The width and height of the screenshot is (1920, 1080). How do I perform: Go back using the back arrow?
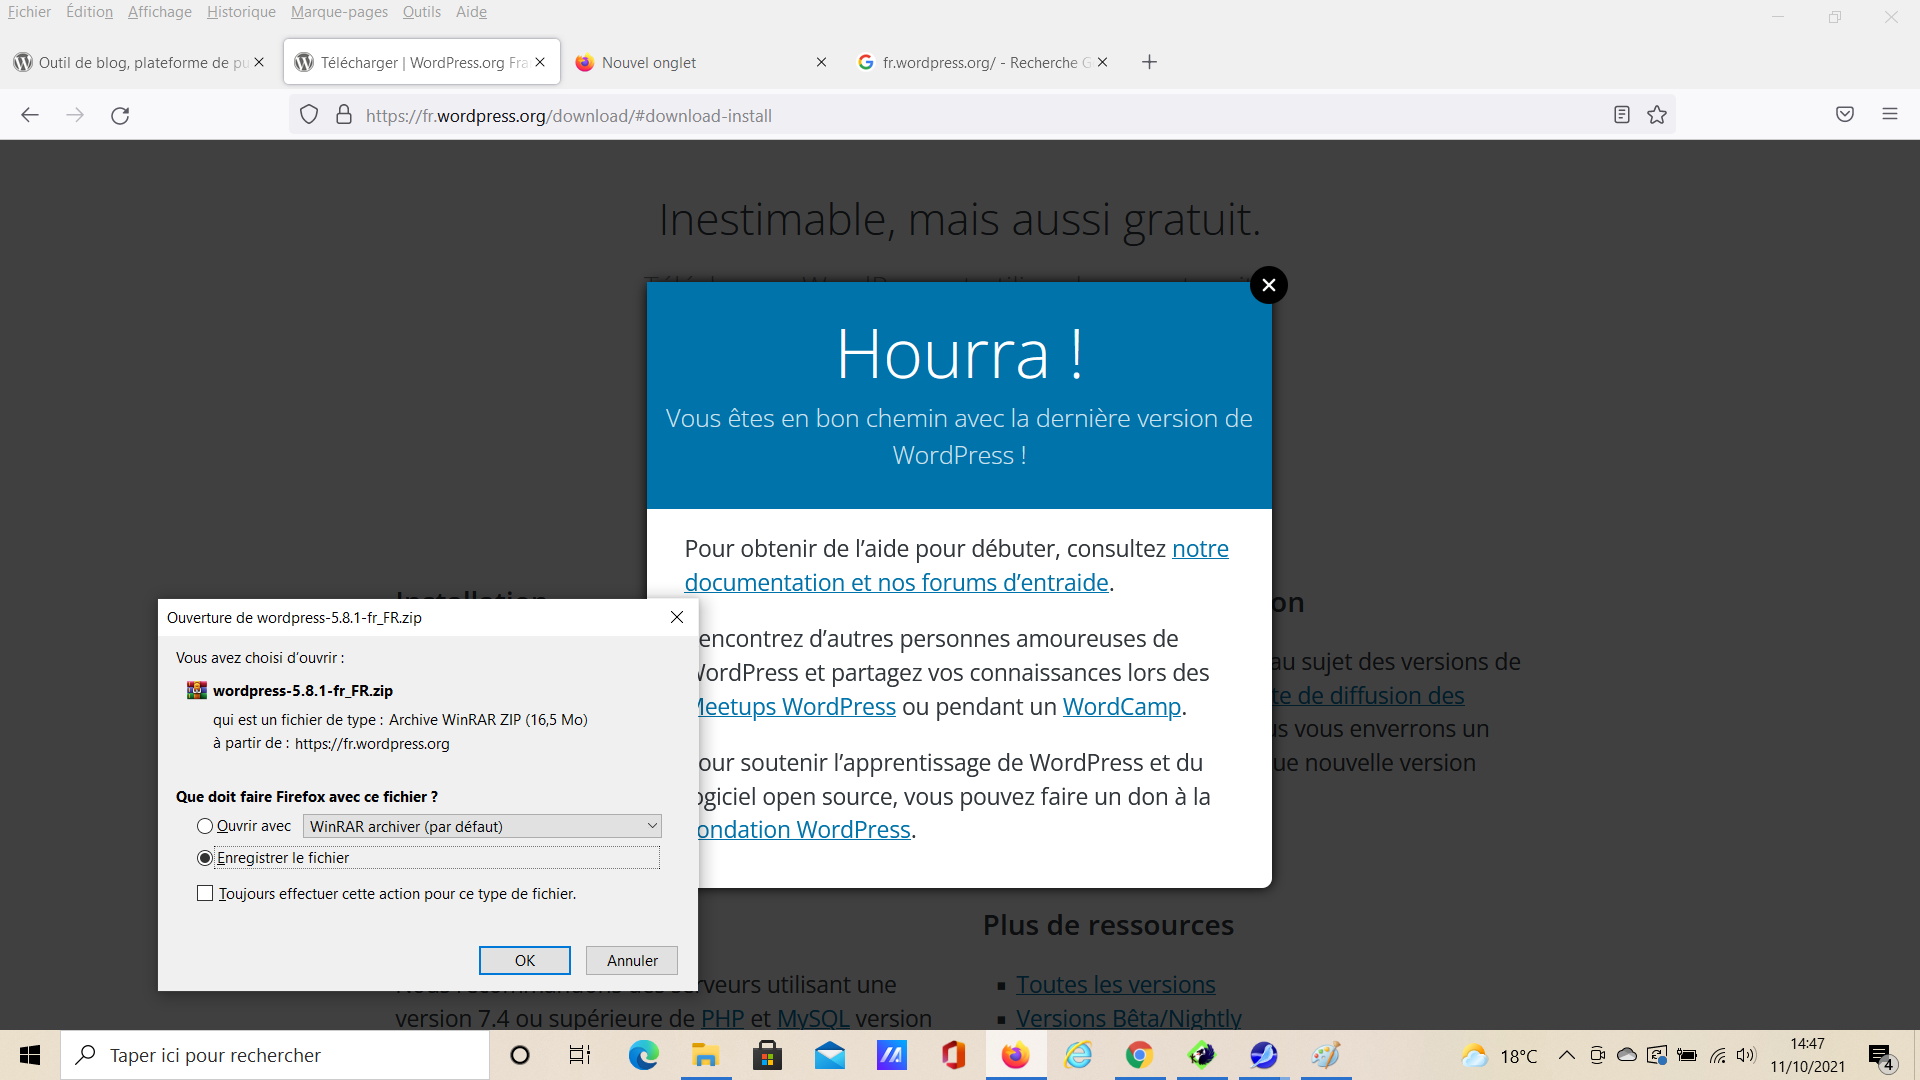30,115
